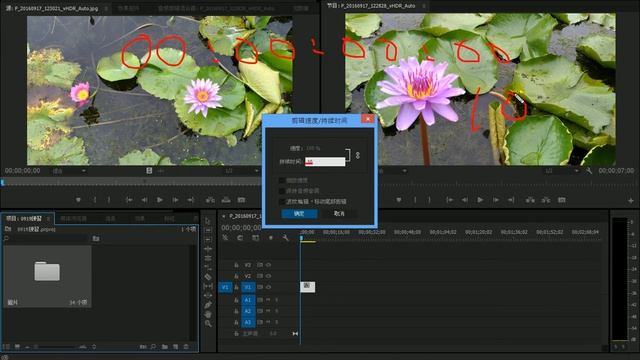Screen dimensions: 640x360
Task: Click the Find magnifier in project panel footer
Action: coord(153,347)
